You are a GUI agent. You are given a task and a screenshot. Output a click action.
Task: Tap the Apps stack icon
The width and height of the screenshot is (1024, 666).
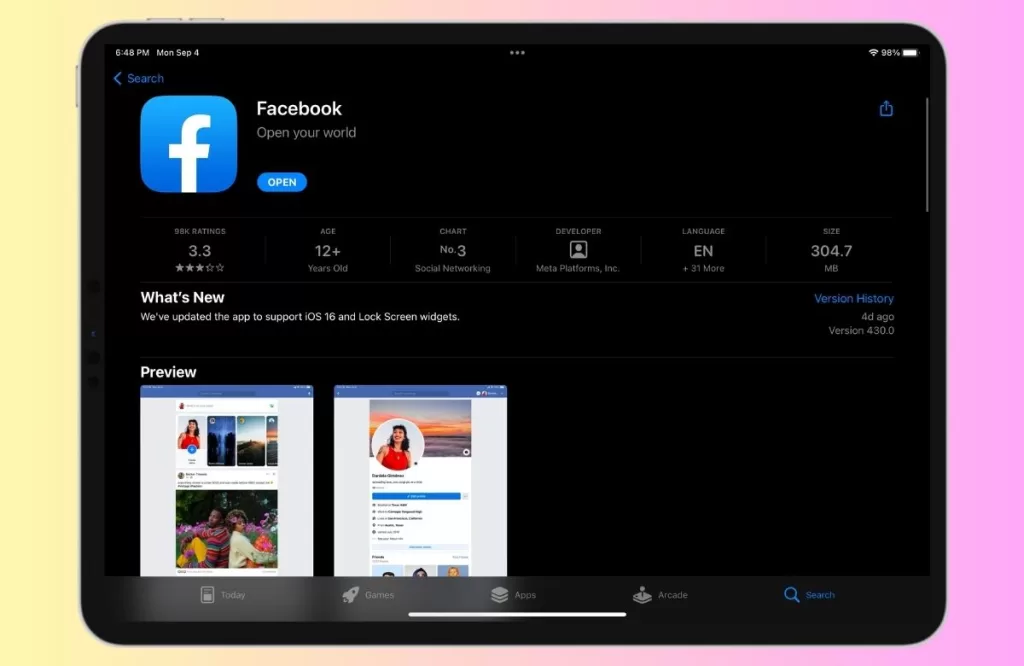(500, 595)
